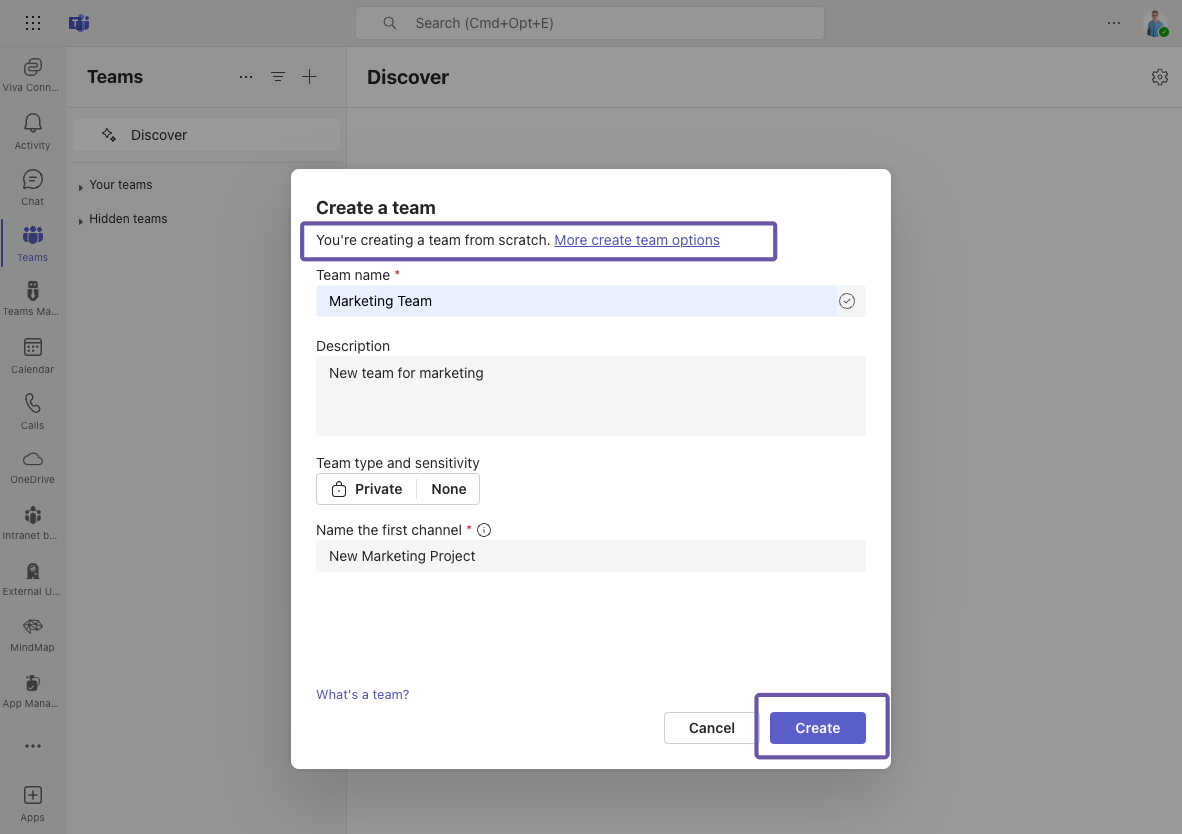This screenshot has width=1182, height=834.
Task: Follow the More create team options link
Action: pos(637,240)
